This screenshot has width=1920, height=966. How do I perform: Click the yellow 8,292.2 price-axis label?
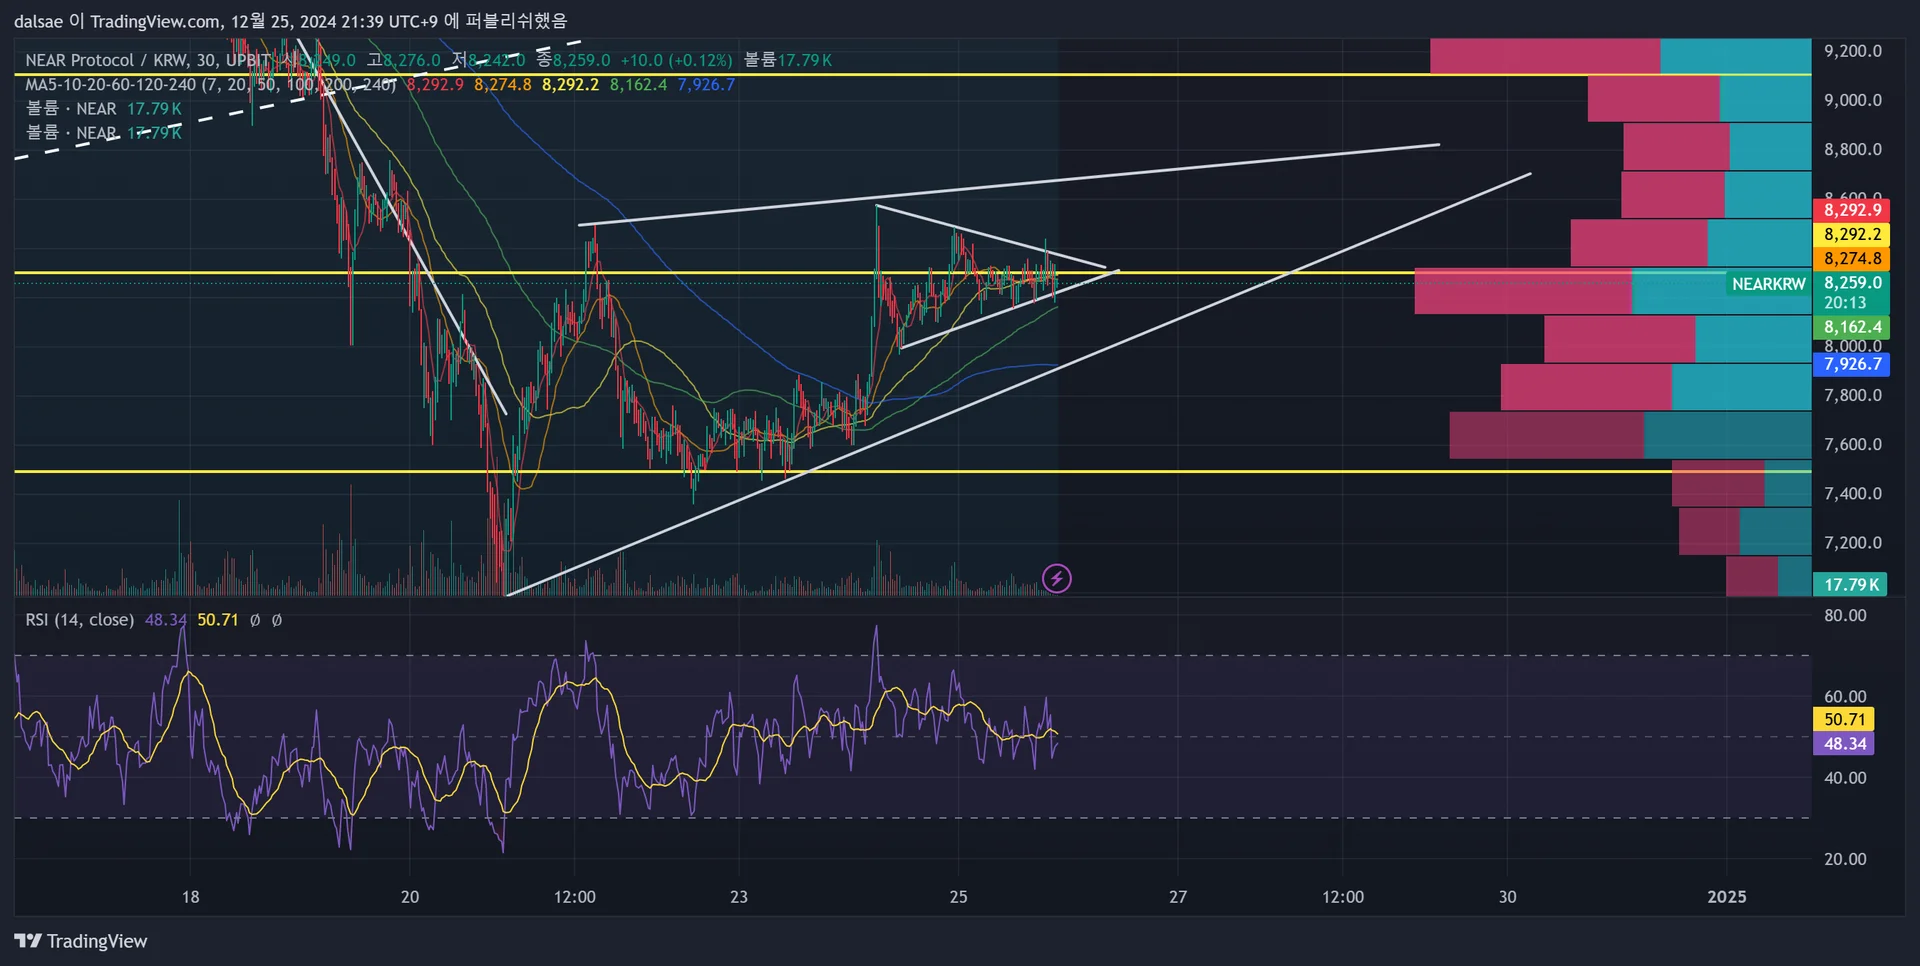point(1852,234)
